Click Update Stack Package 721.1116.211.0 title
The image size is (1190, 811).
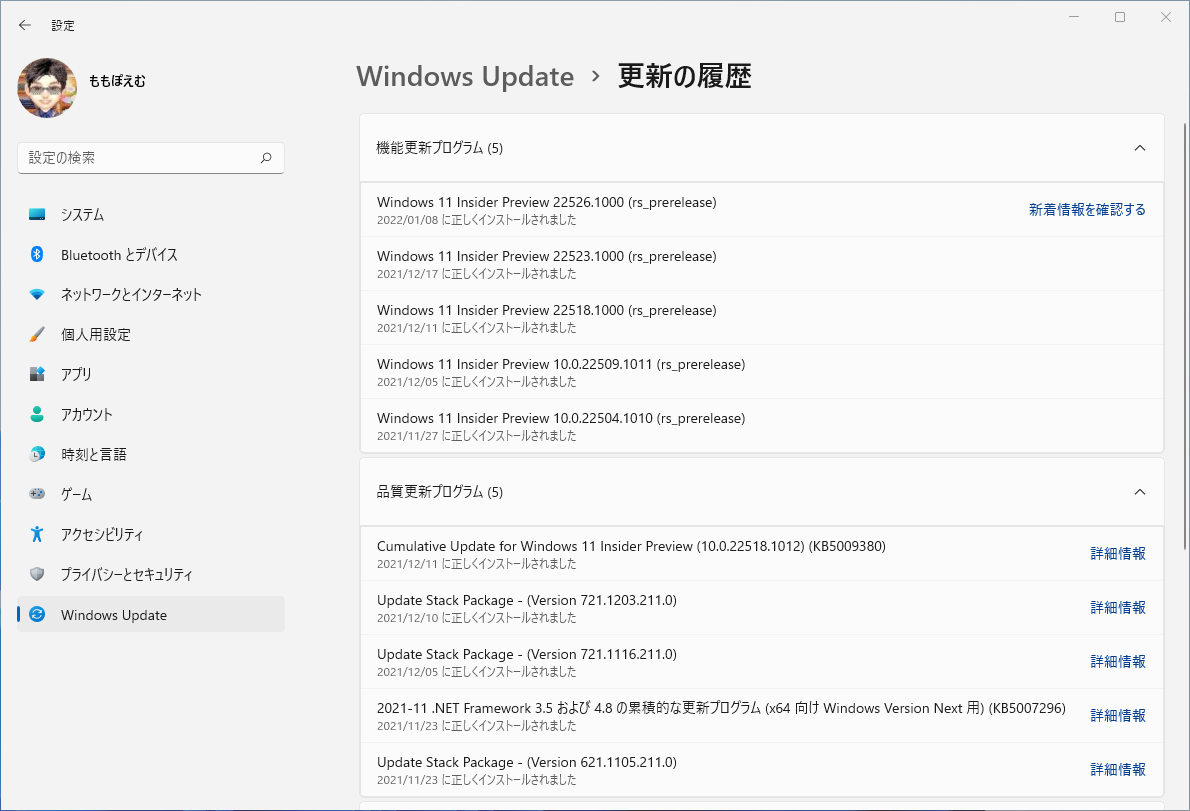click(527, 654)
